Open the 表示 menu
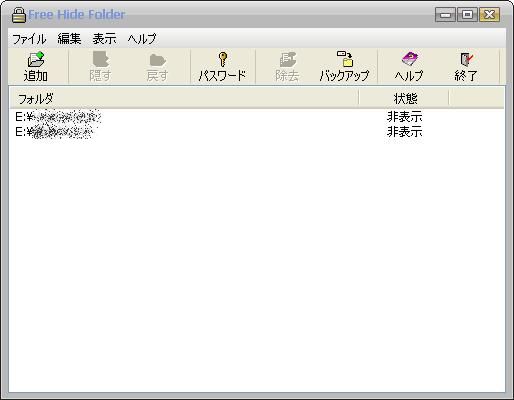The image size is (514, 400). coord(104,39)
